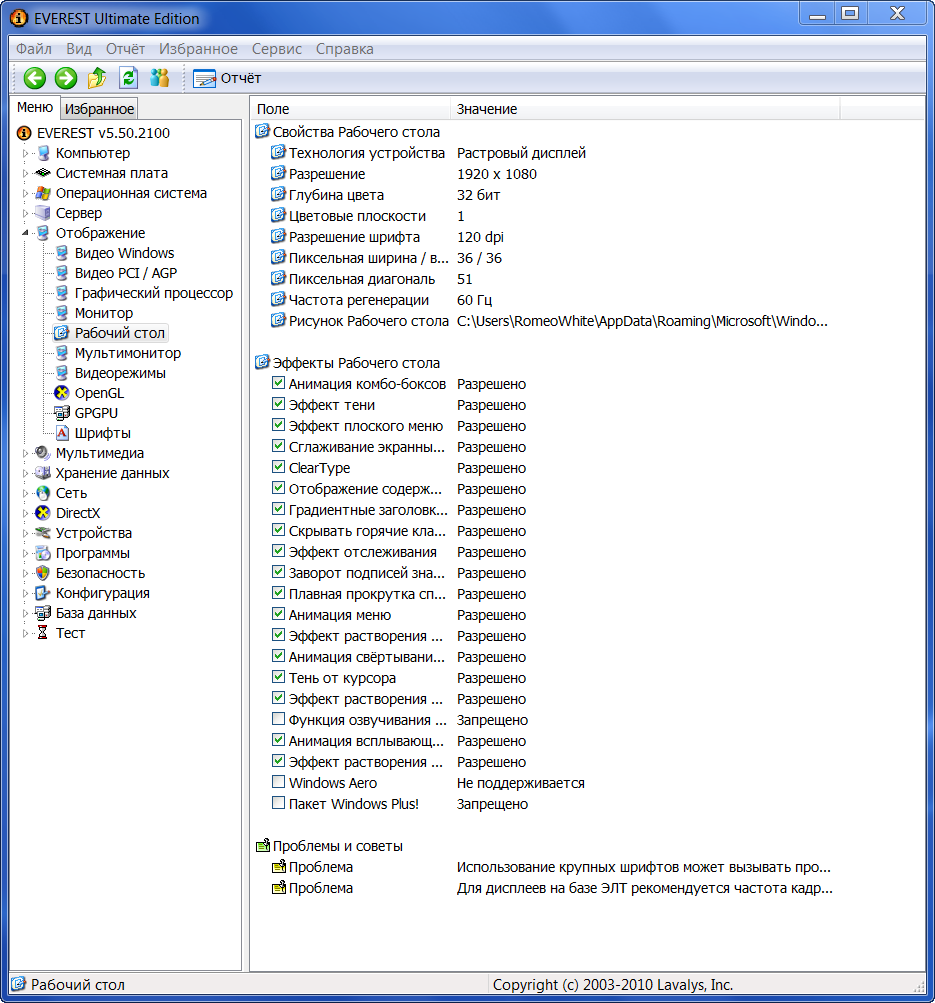Expand the Операционная система node arrow
Screen dimensions: 935x1003
pos(26,193)
